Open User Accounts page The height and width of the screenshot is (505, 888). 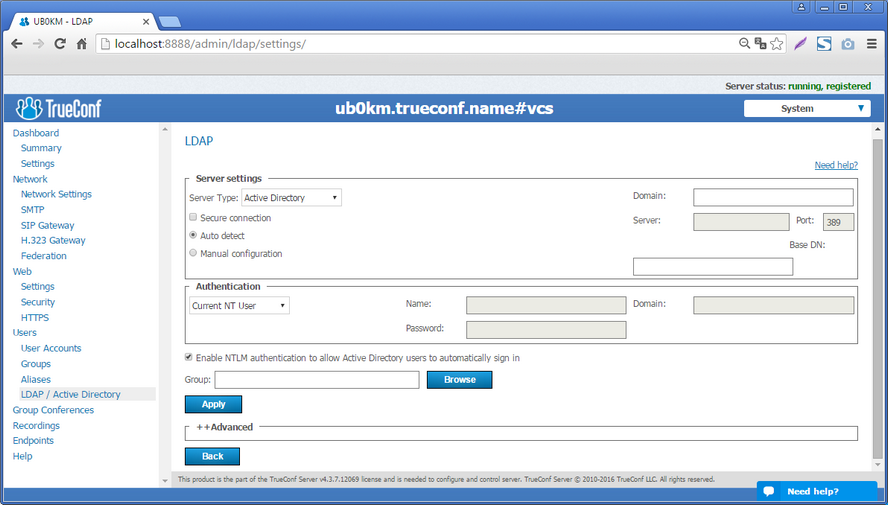pos(51,348)
